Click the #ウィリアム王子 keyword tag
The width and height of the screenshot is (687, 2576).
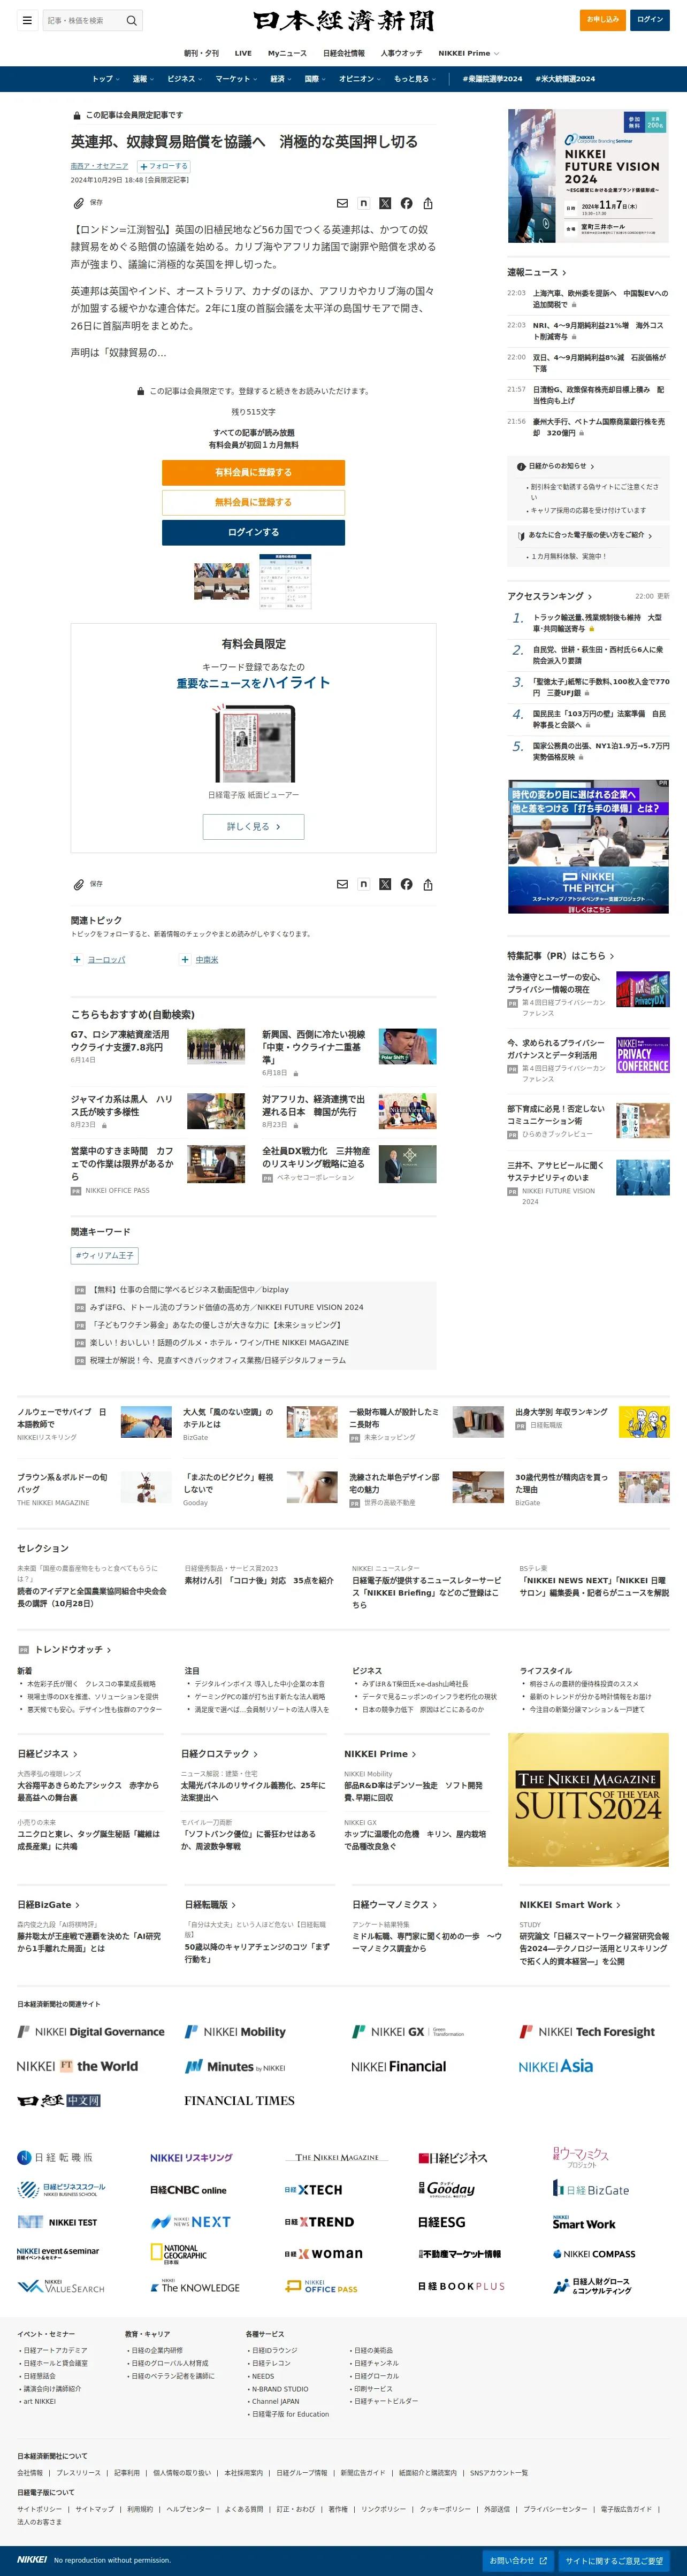[x=105, y=1255]
